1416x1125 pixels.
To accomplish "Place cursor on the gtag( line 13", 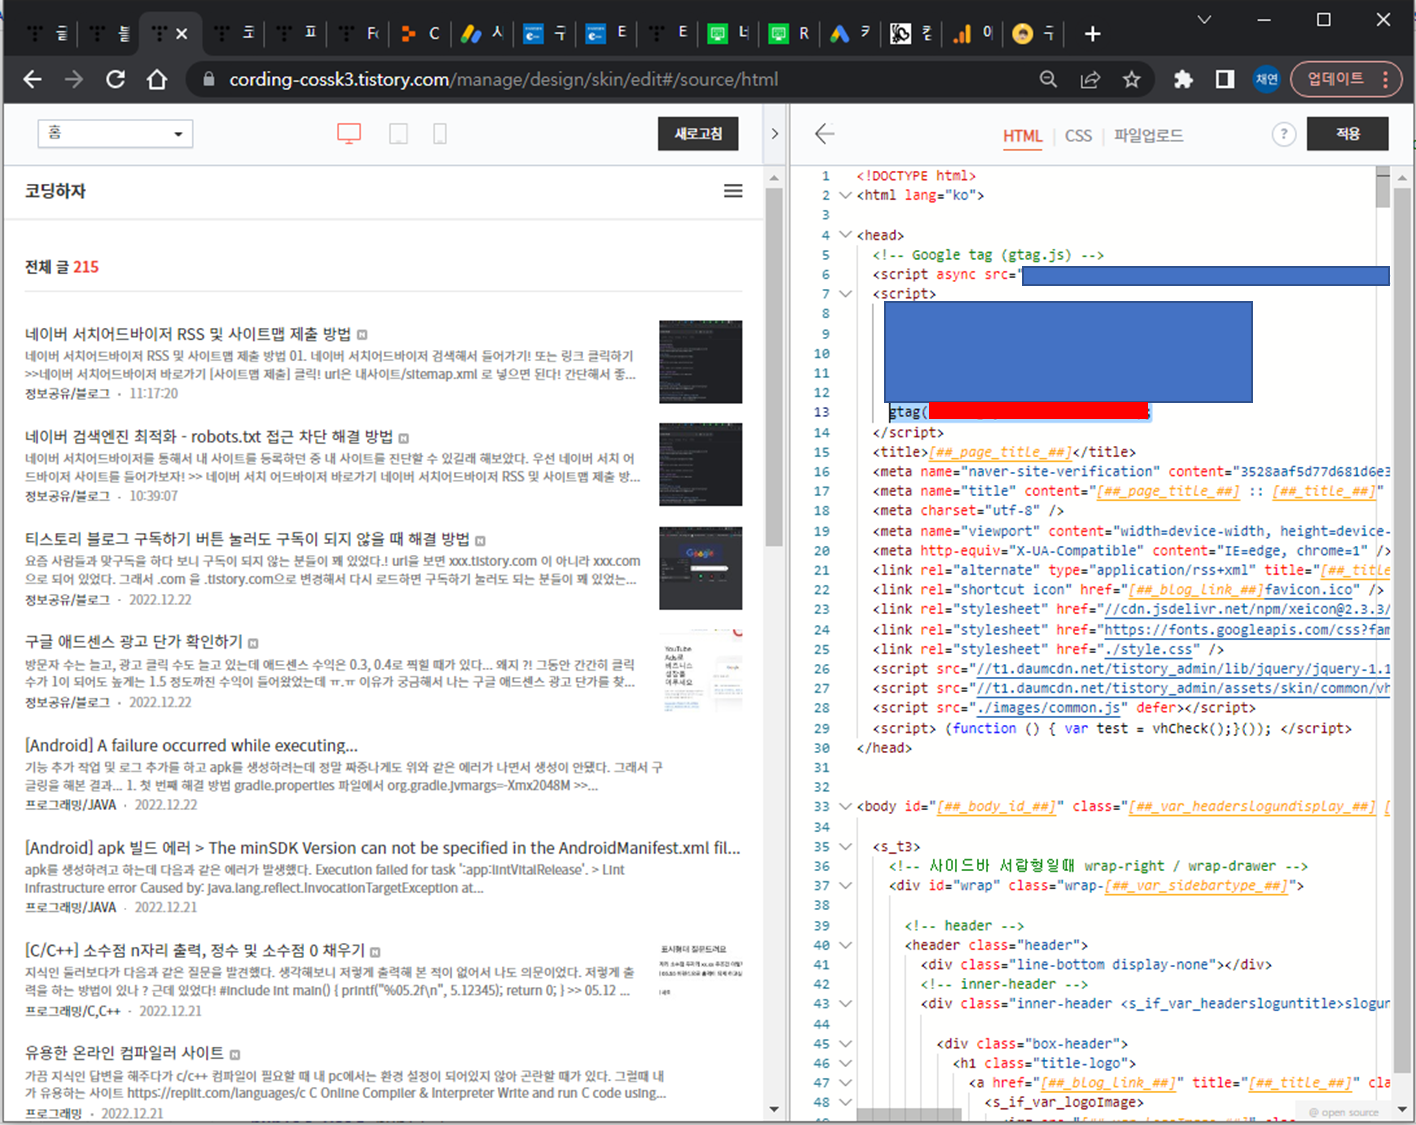I will [x=1019, y=412].
